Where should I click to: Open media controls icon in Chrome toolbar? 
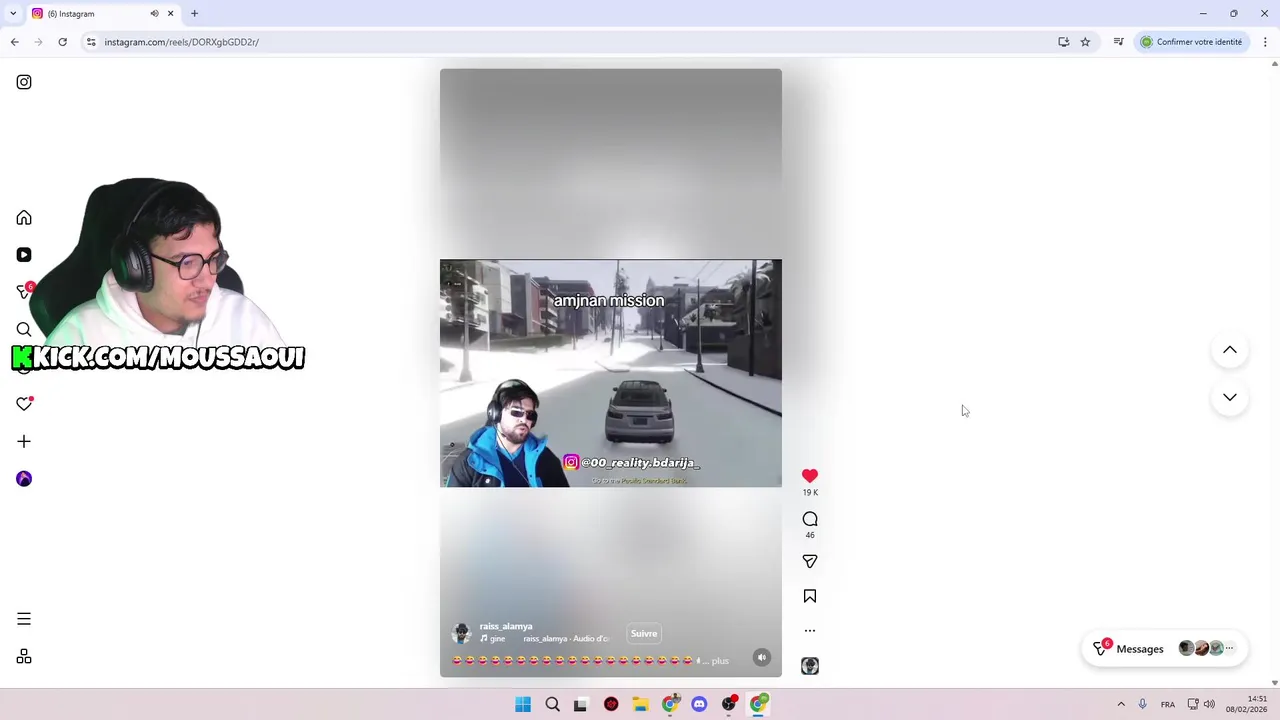click(x=1118, y=42)
